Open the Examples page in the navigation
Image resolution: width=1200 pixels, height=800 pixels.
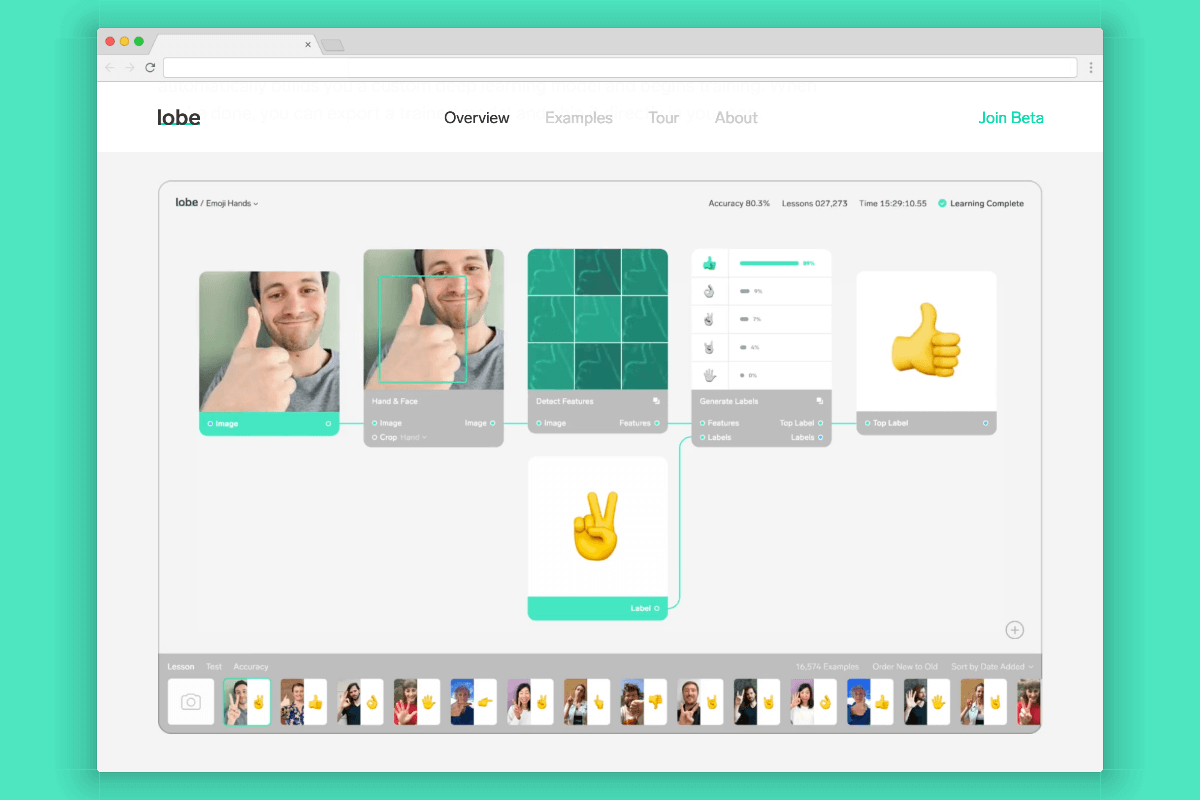coord(579,117)
